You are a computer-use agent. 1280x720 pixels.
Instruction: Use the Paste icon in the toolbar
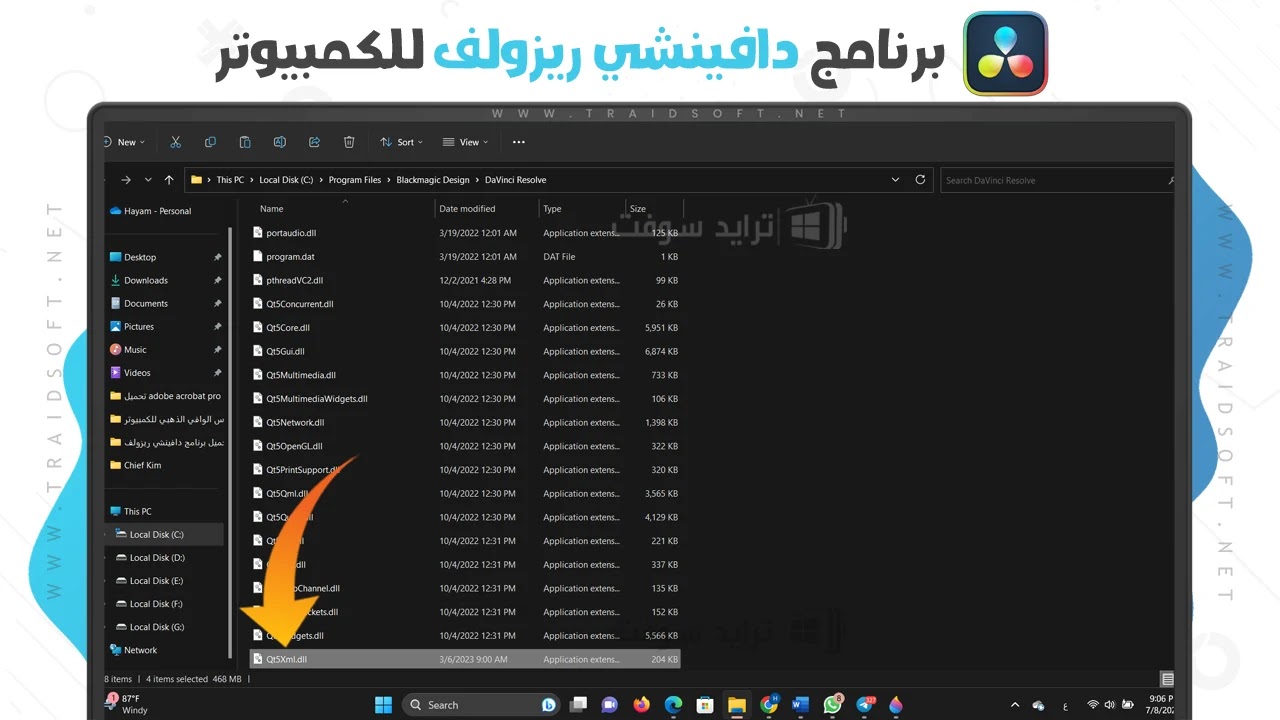[x=245, y=142]
